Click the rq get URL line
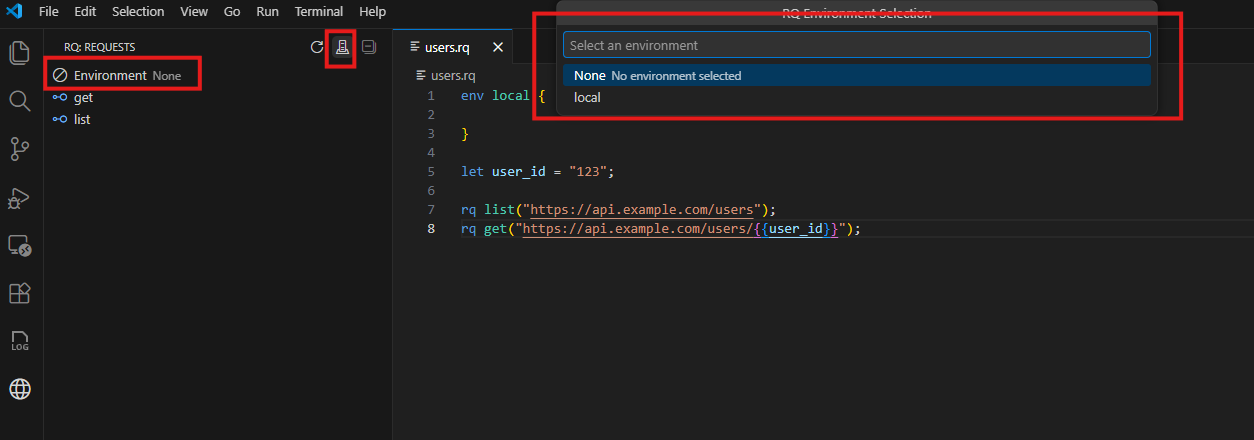This screenshot has width=1254, height=440. pyautogui.click(x=660, y=229)
